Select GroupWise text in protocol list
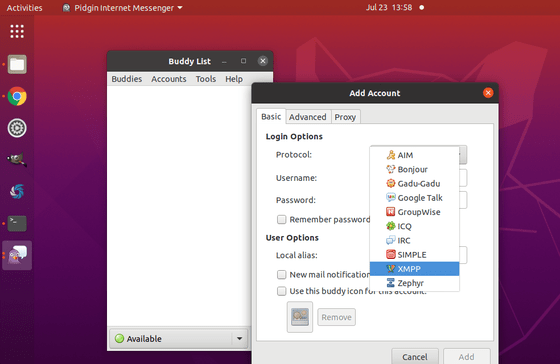560x364 pixels. 419,212
